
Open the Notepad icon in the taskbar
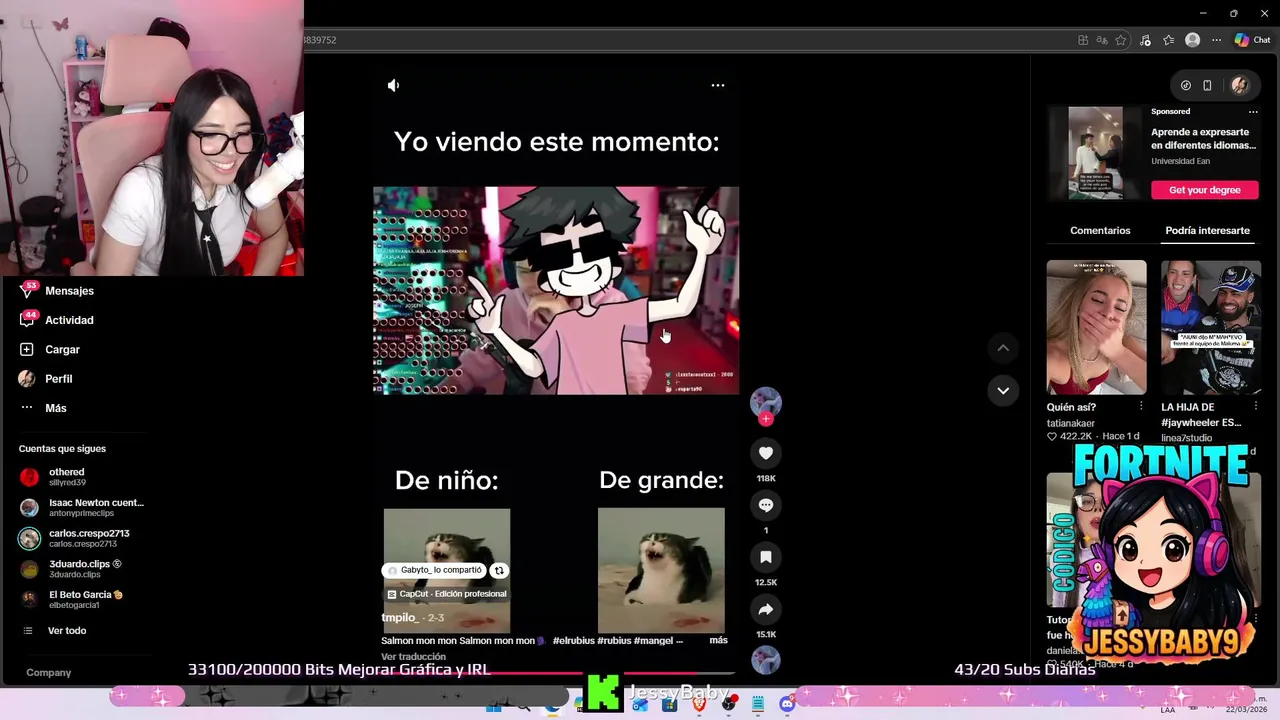click(x=758, y=705)
